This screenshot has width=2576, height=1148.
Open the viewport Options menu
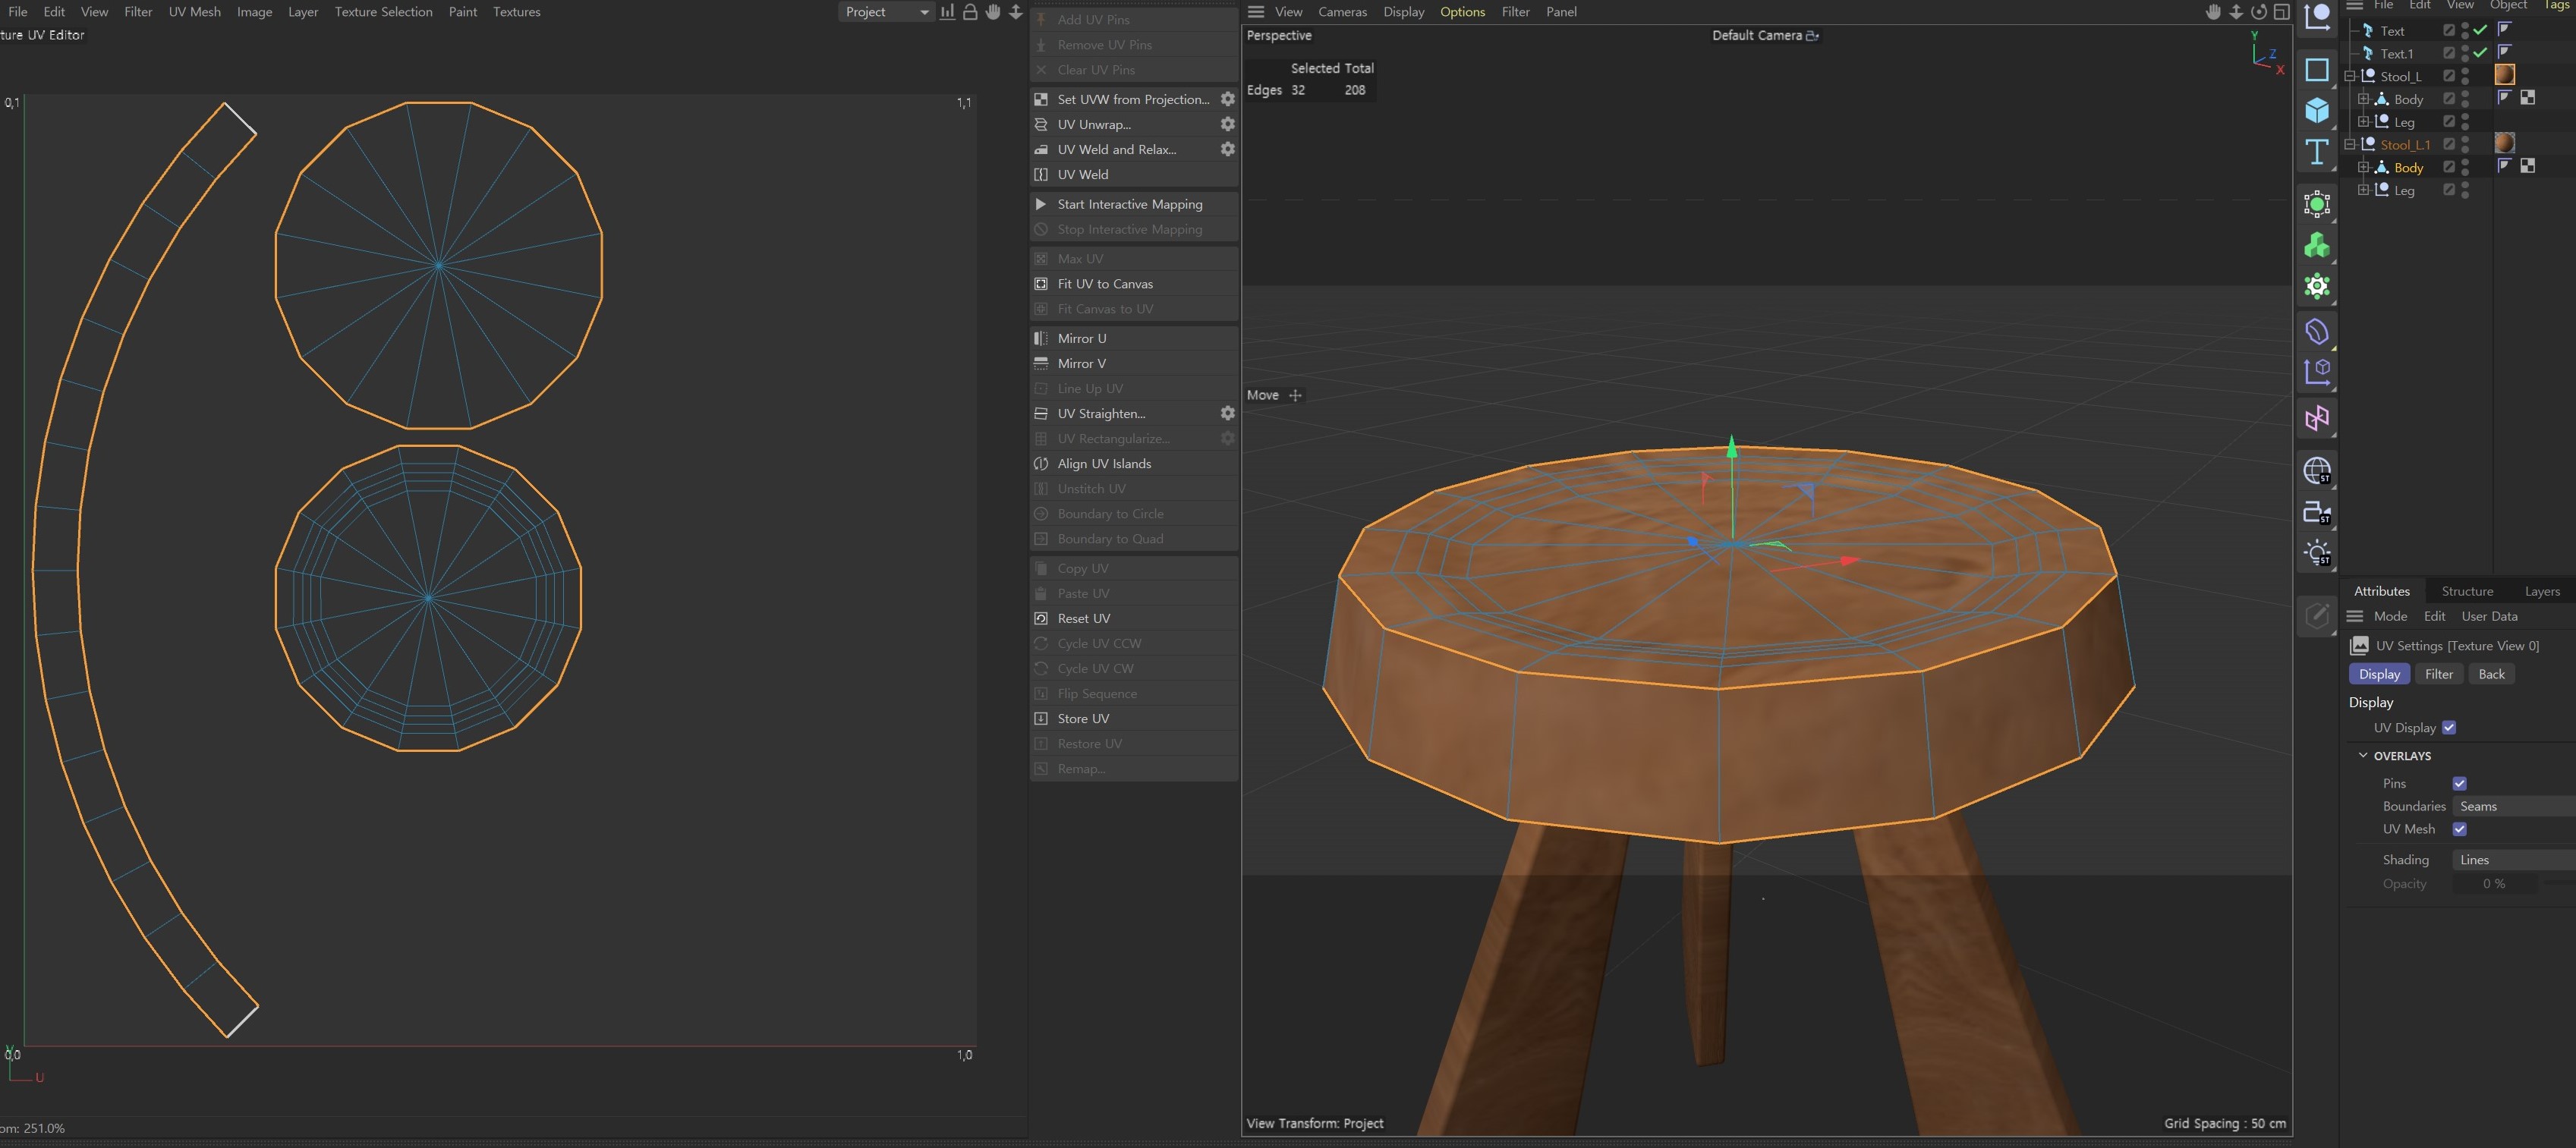coord(1462,12)
